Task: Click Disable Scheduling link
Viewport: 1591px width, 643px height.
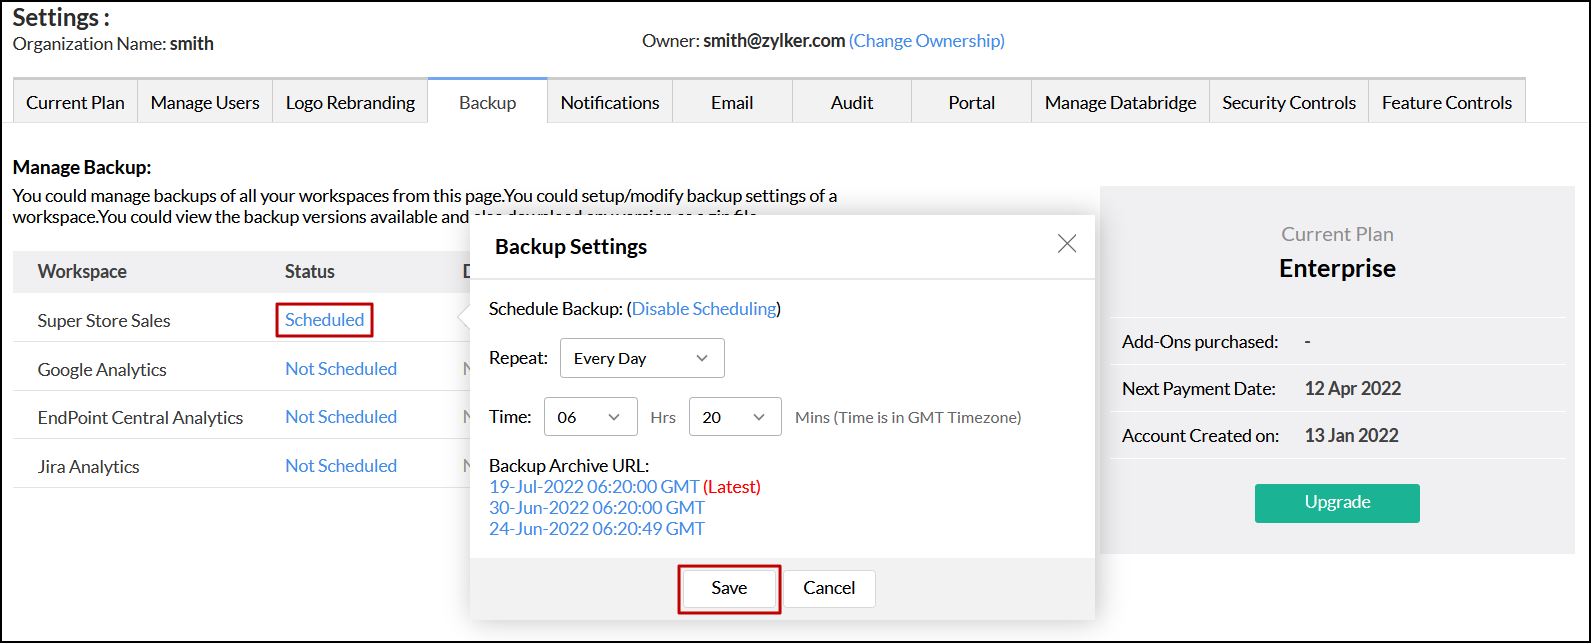Action: coord(704,309)
